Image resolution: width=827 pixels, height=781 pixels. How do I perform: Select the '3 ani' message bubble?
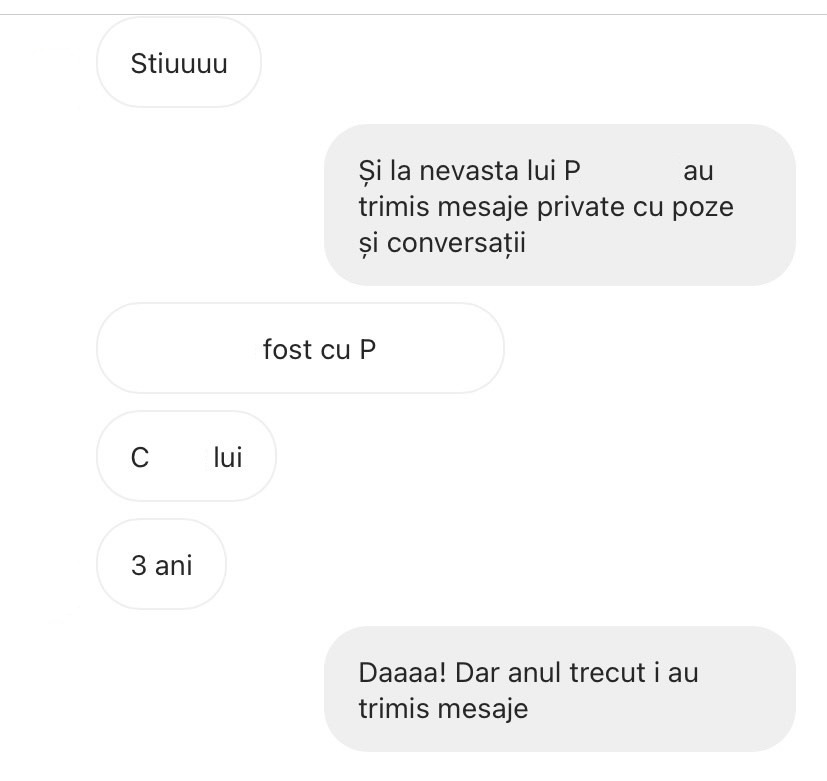coord(161,564)
